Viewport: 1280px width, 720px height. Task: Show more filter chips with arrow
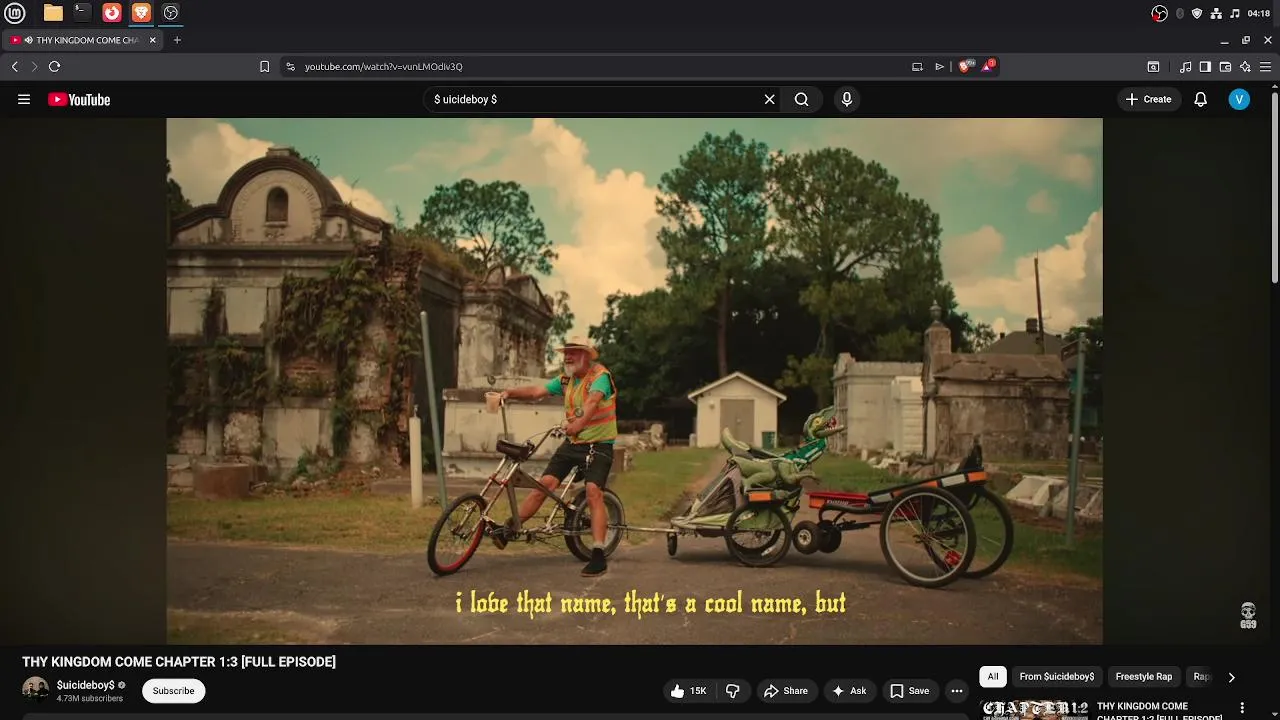(x=1231, y=677)
